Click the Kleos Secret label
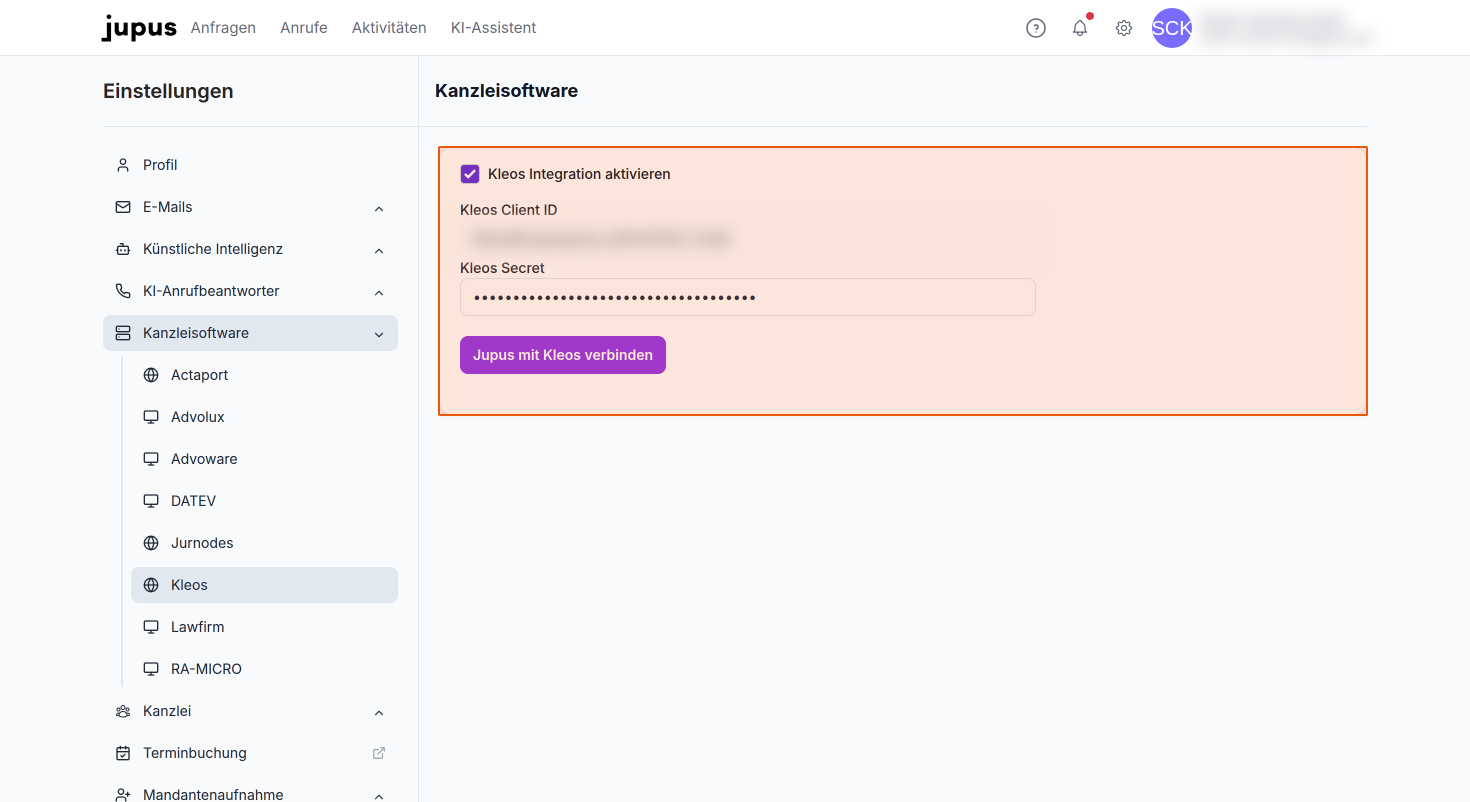Screen dimensions: 1470x802 502,268
